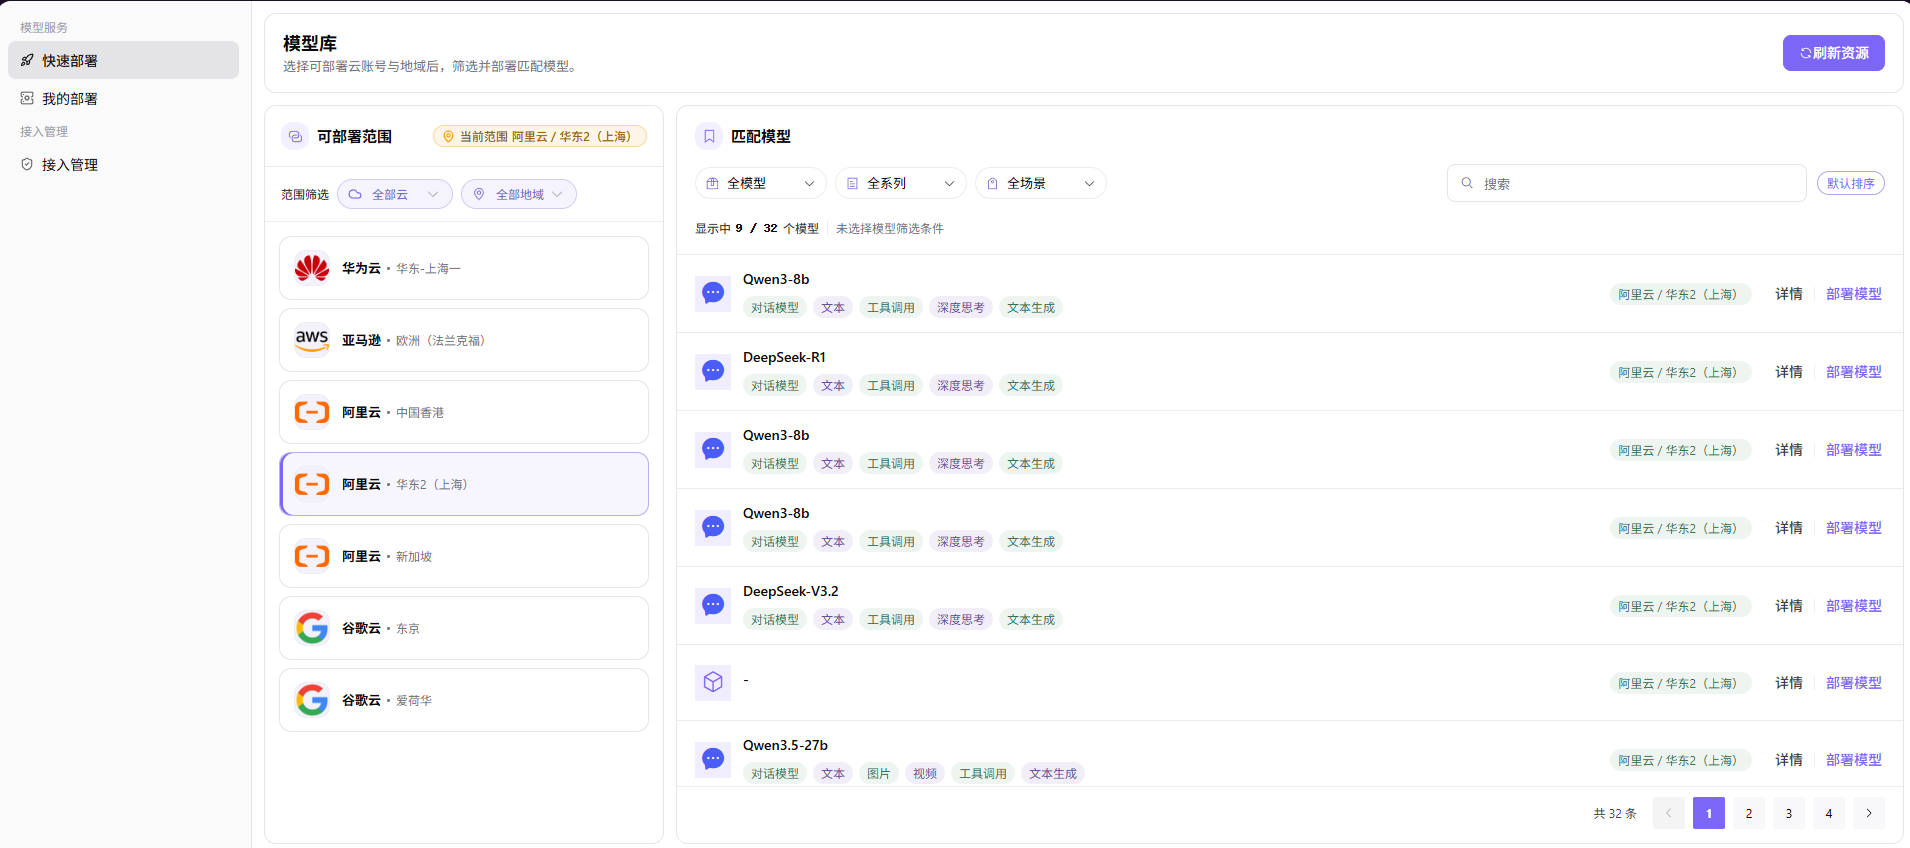Go to page 3 of results

tap(1789, 813)
